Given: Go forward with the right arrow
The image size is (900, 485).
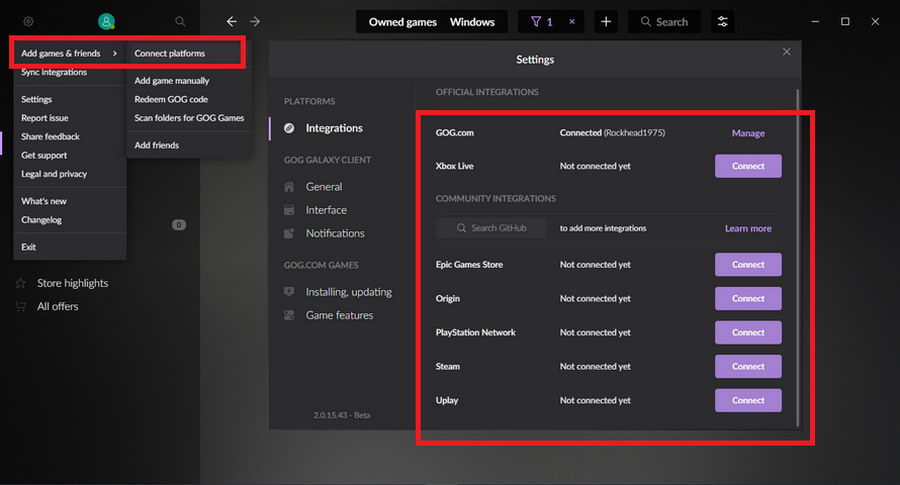Looking at the screenshot, I should pos(255,21).
